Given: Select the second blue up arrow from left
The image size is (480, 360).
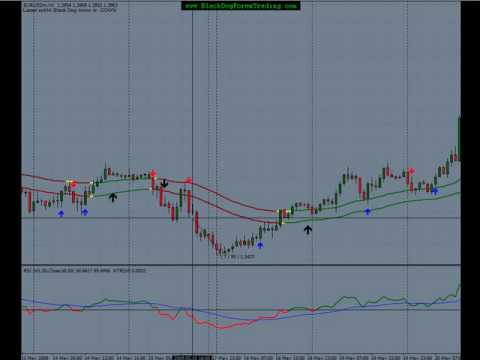Looking at the screenshot, I should coord(85,212).
